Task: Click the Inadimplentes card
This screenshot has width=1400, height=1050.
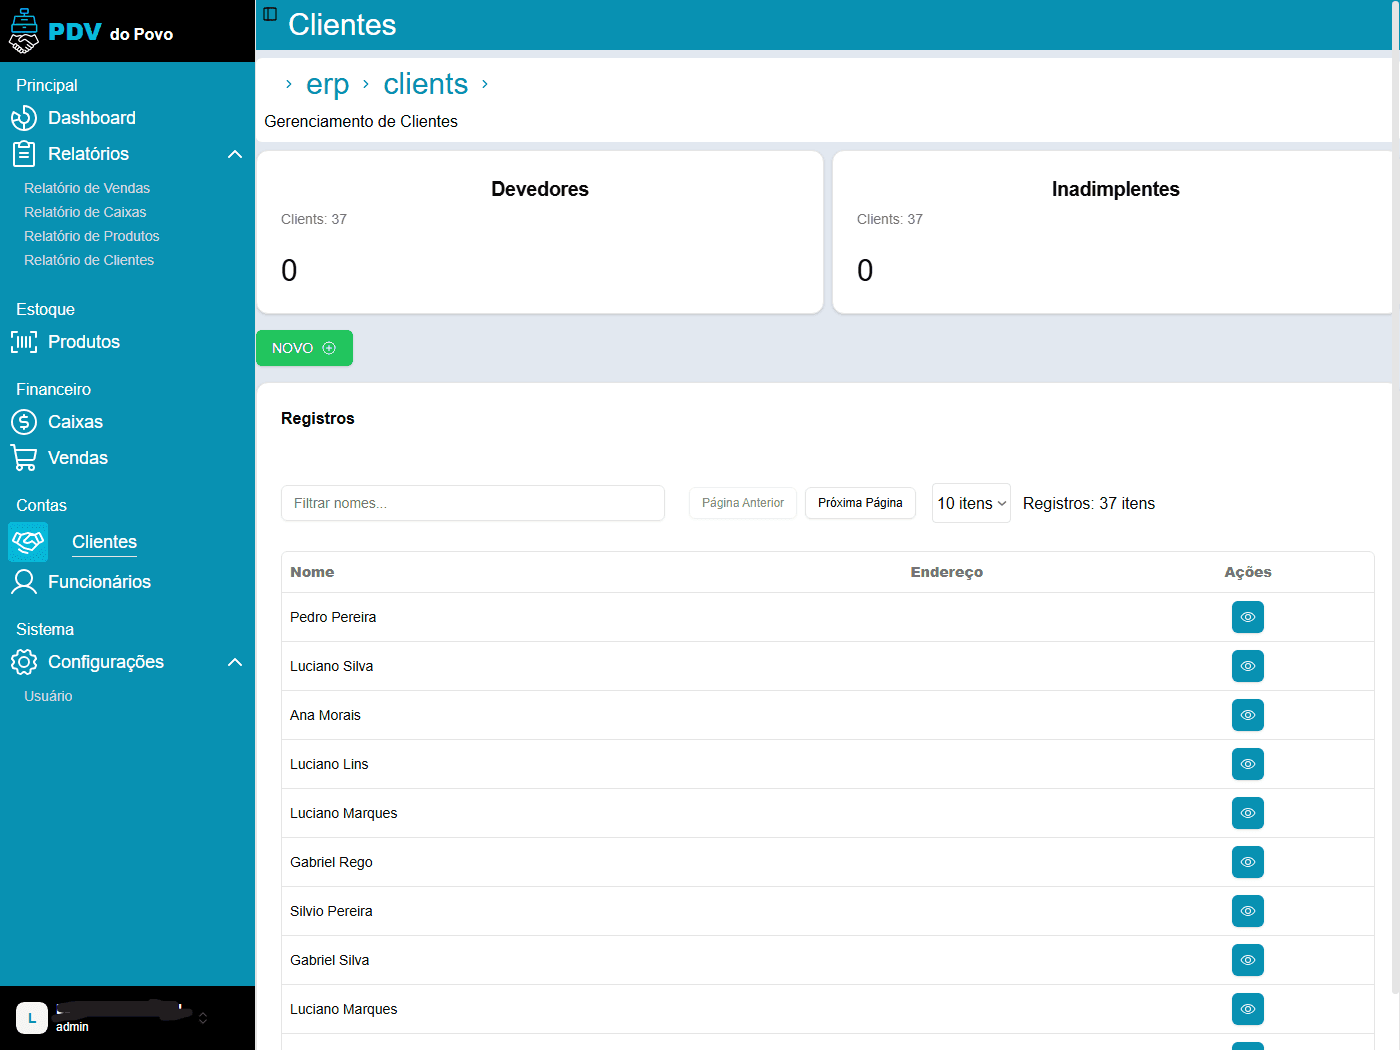Action: click(x=1113, y=232)
